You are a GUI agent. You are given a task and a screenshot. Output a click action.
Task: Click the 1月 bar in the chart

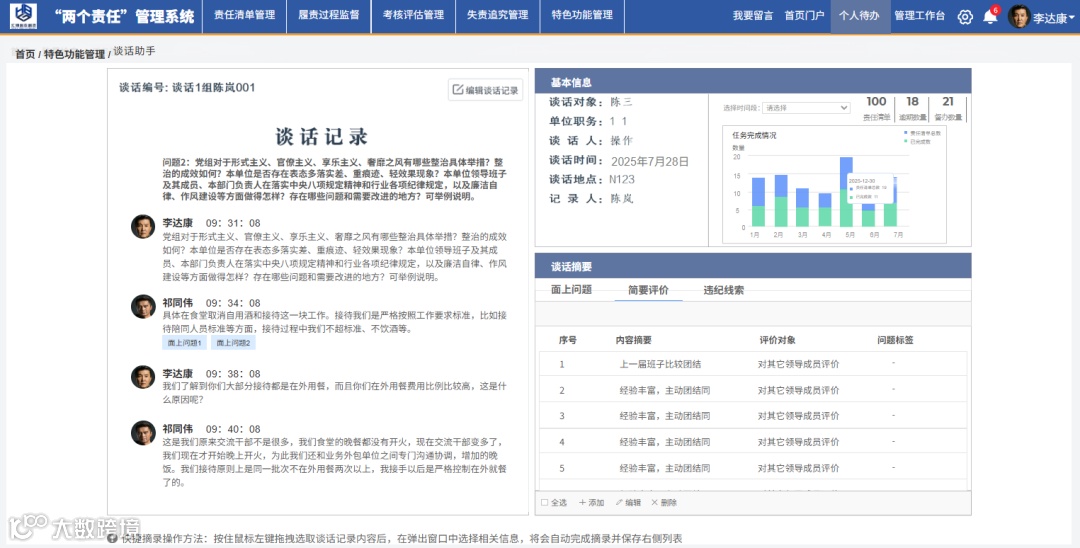point(758,202)
